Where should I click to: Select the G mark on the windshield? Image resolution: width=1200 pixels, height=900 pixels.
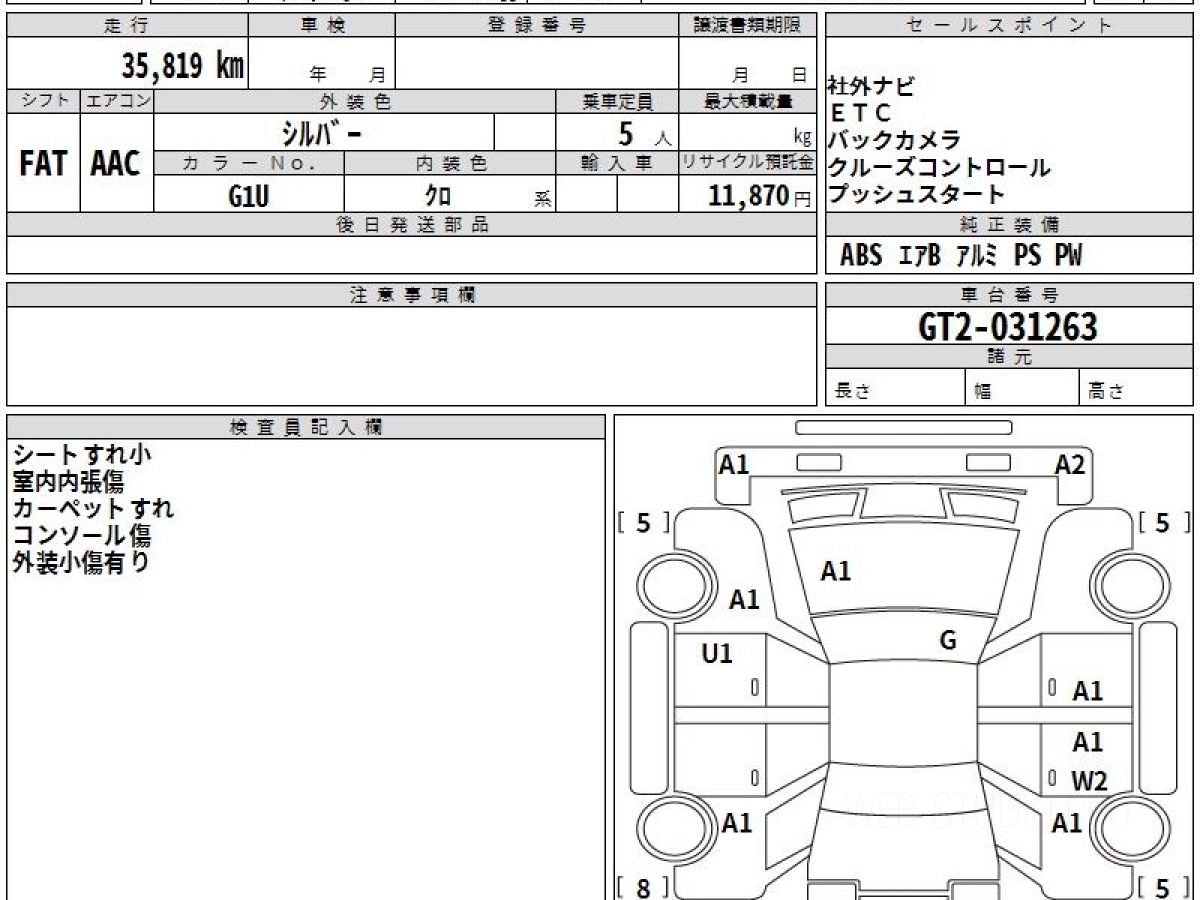[x=948, y=641]
